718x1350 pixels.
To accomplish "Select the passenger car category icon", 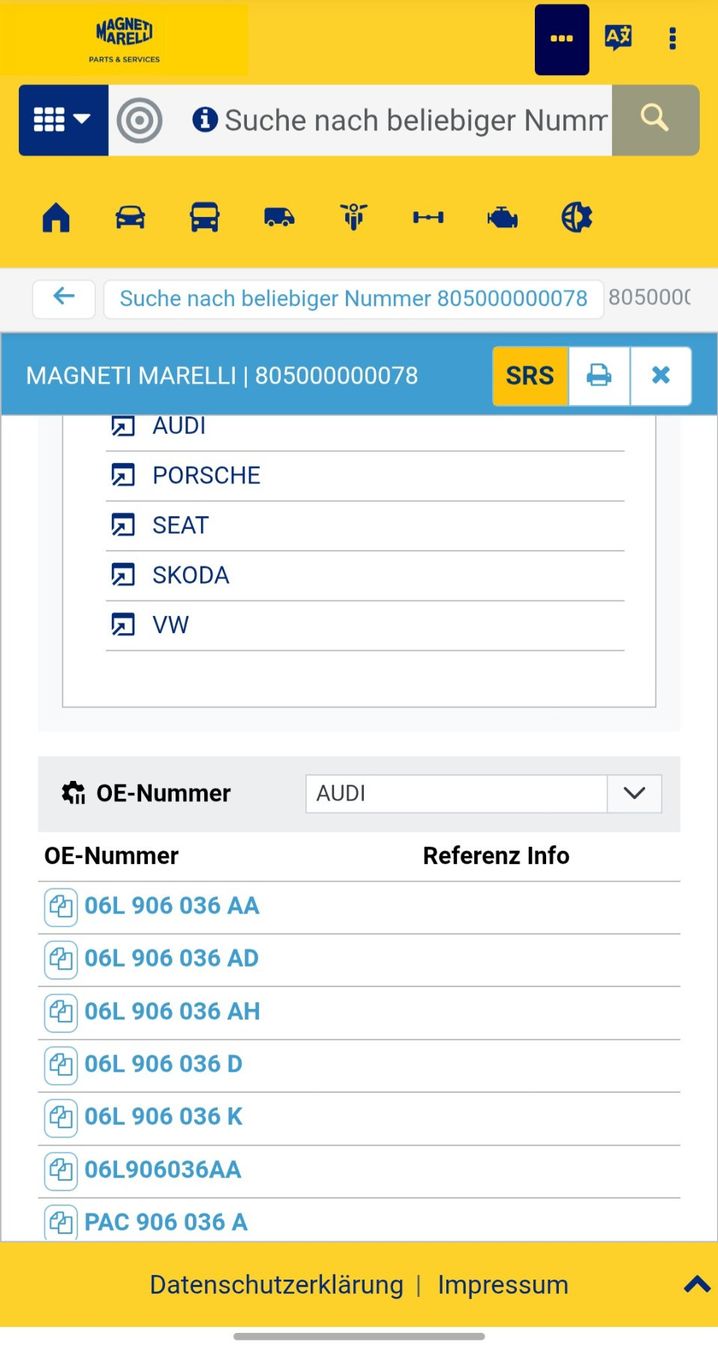I will click(130, 217).
